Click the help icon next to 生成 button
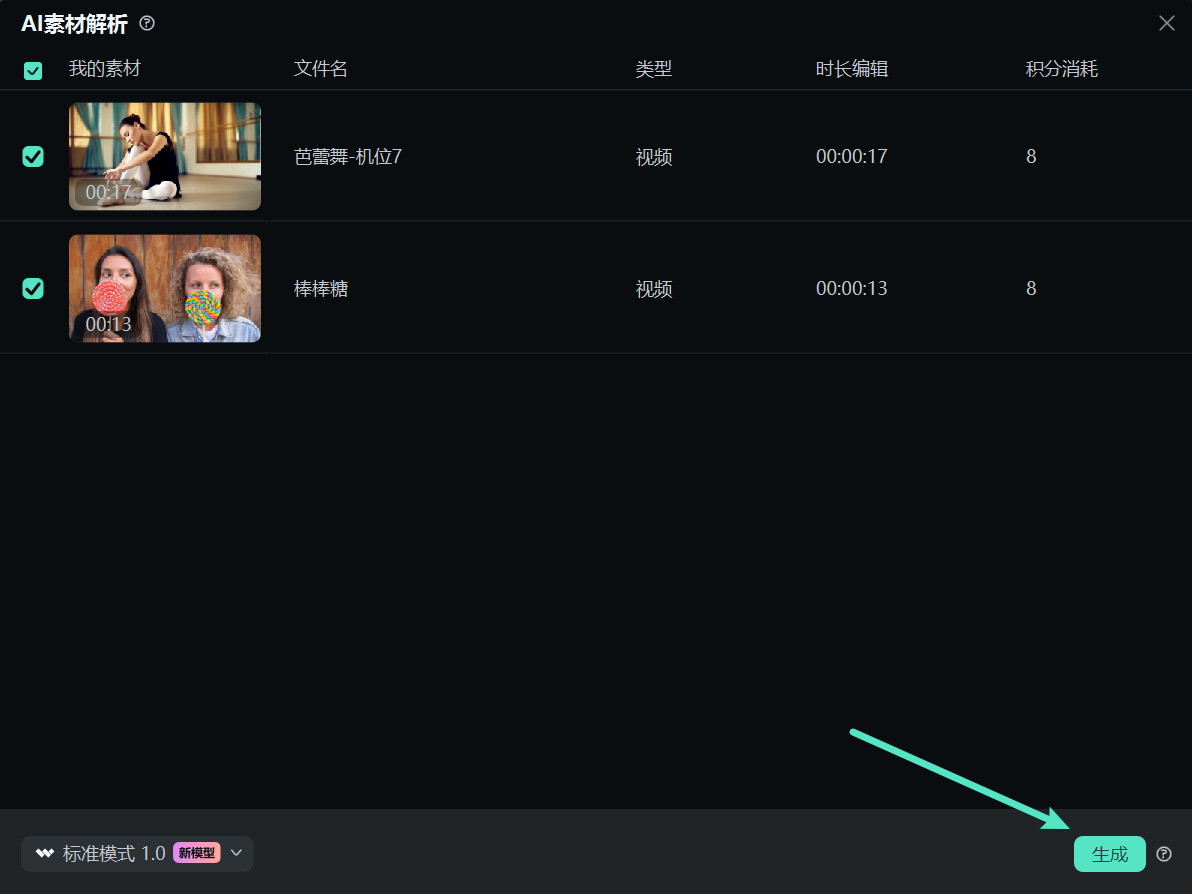This screenshot has height=894, width=1192. tap(1164, 854)
